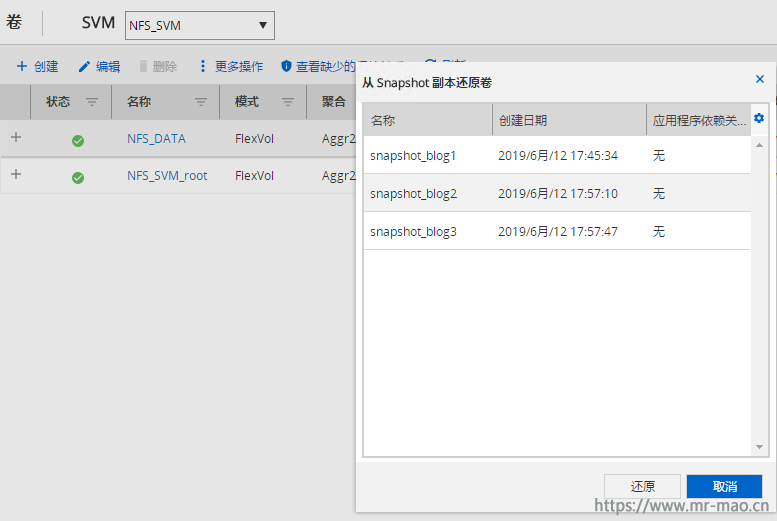Expand the NFS_DATA row with plus sign
The image size is (777, 521).
16,137
